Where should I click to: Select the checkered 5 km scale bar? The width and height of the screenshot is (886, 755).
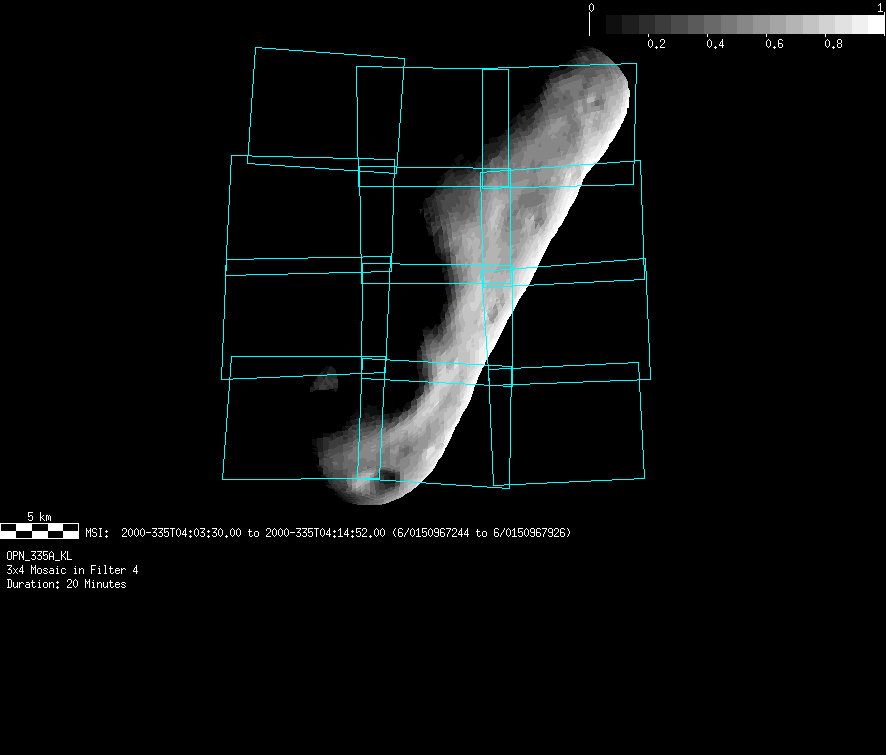39,530
